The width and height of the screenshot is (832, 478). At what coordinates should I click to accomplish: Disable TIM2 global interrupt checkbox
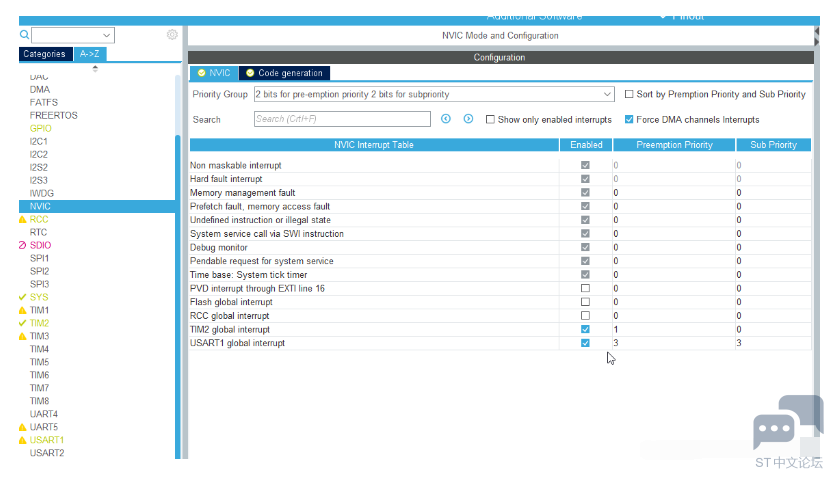(x=585, y=329)
